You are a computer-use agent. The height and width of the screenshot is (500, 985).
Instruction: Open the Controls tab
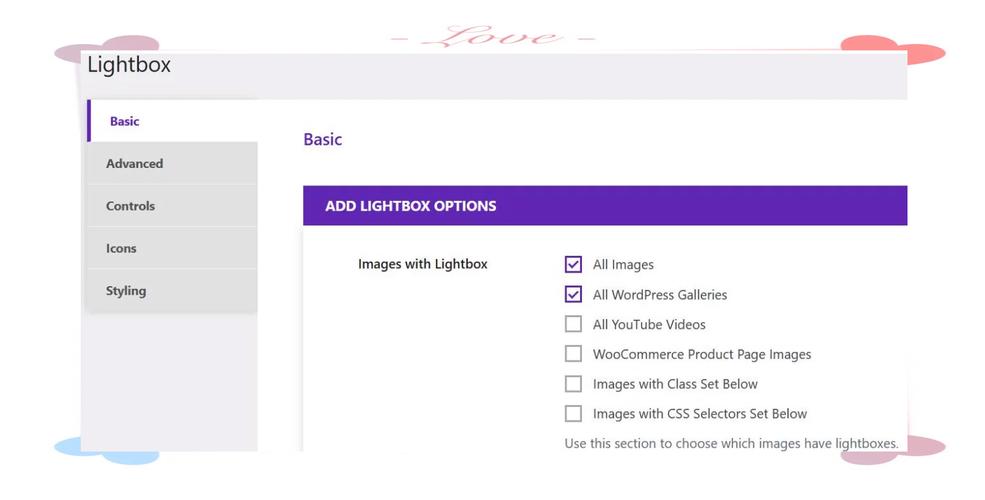[131, 206]
